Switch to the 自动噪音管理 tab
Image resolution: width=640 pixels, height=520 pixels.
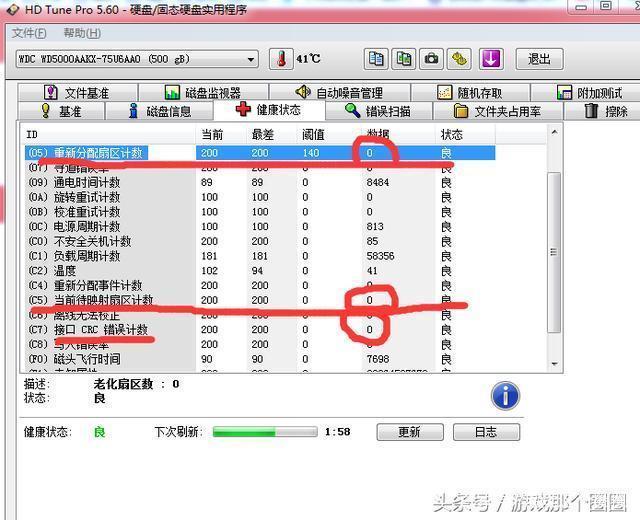pos(340,93)
